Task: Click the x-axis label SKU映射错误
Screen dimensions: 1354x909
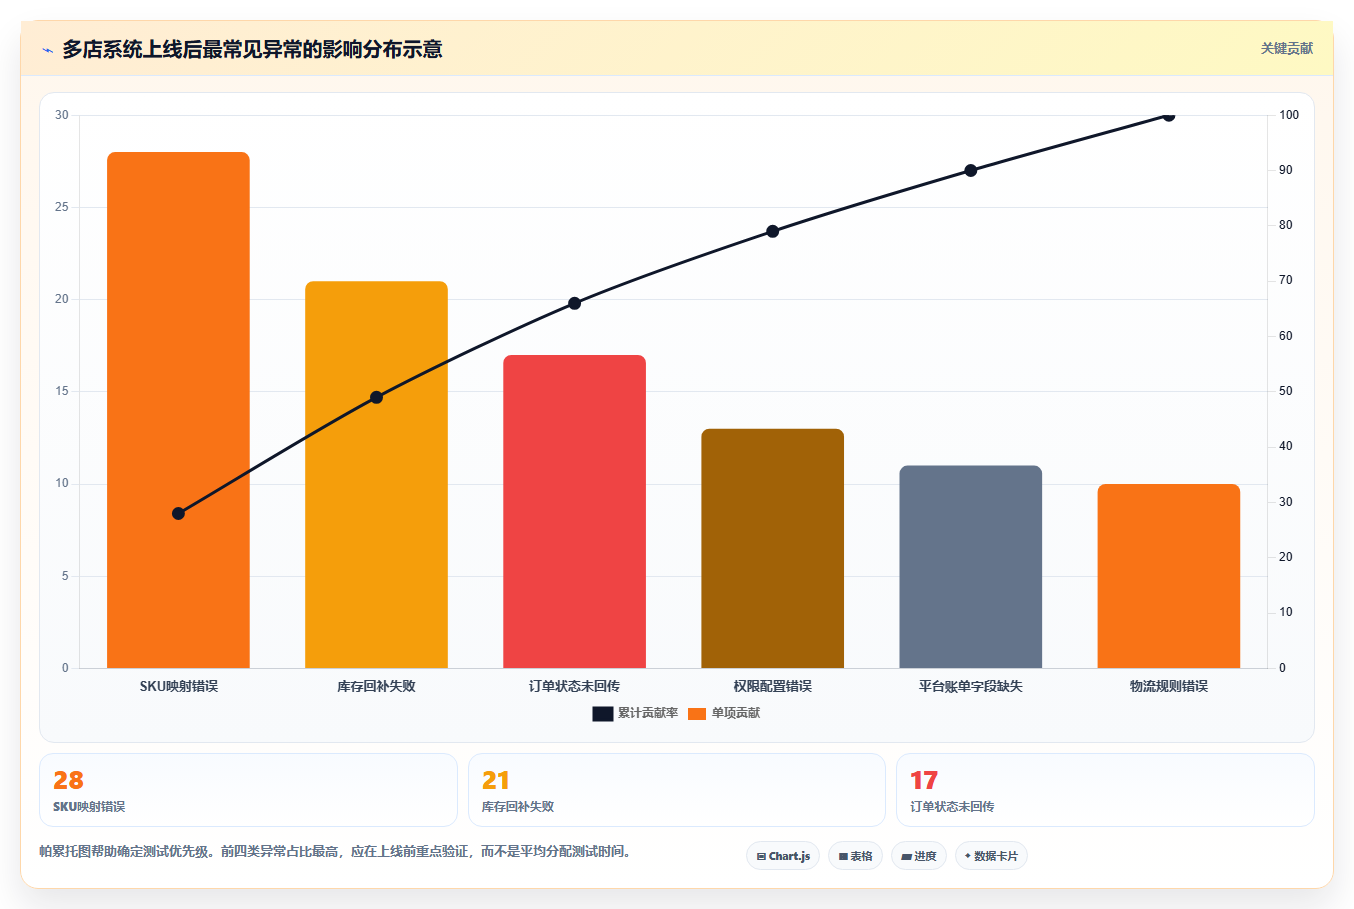Action: pos(178,686)
